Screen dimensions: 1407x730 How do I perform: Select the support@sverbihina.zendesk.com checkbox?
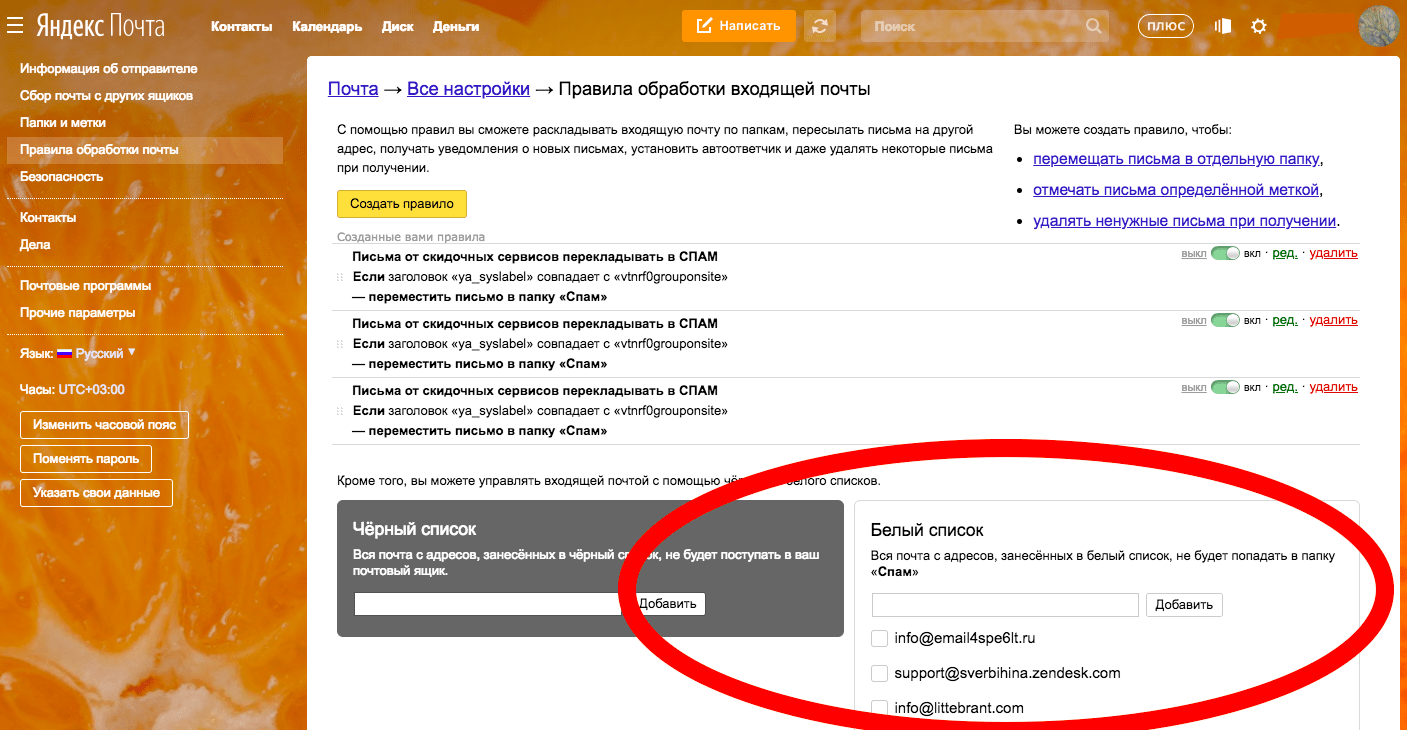click(880, 673)
